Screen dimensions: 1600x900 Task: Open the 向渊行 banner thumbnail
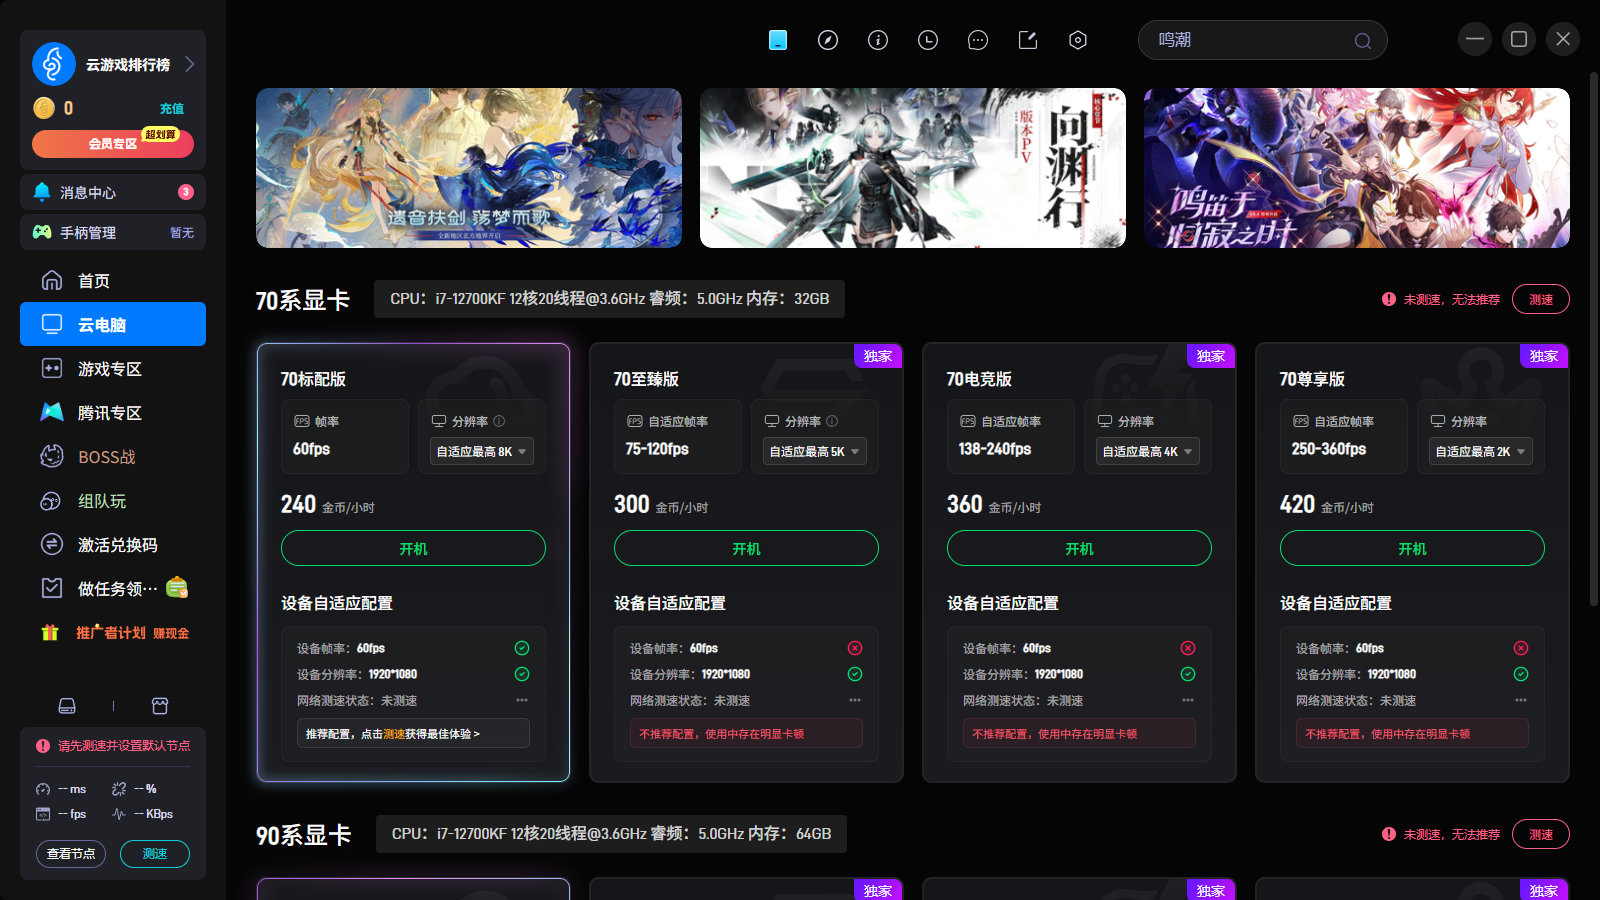pyautogui.click(x=913, y=168)
